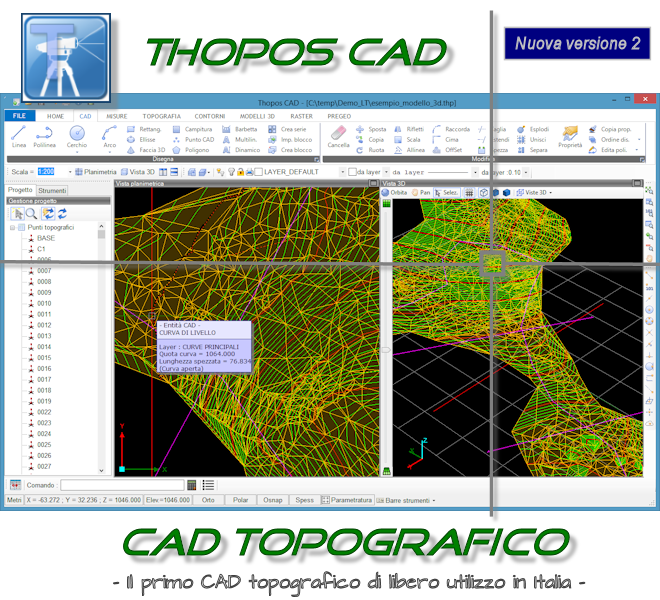Toggle wireframe cube view in Vista 3D
660x600 pixels.
(x=484, y=192)
